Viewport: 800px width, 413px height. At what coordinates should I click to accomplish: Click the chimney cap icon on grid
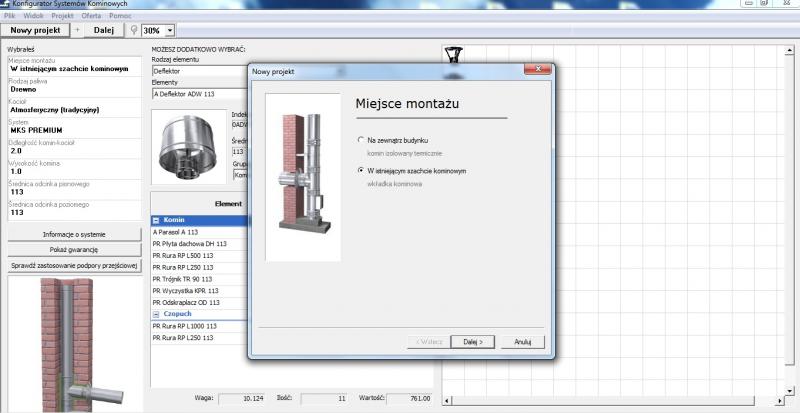[x=453, y=55]
